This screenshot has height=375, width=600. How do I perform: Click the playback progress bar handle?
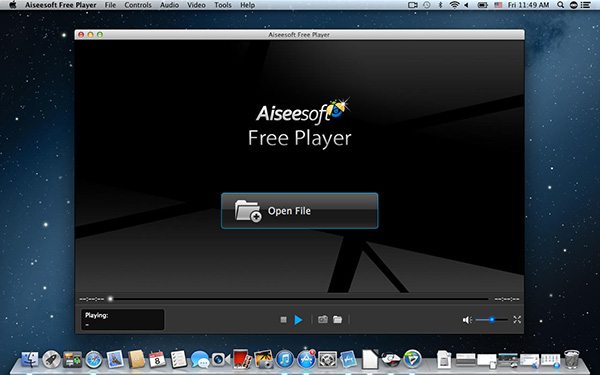[x=110, y=299]
